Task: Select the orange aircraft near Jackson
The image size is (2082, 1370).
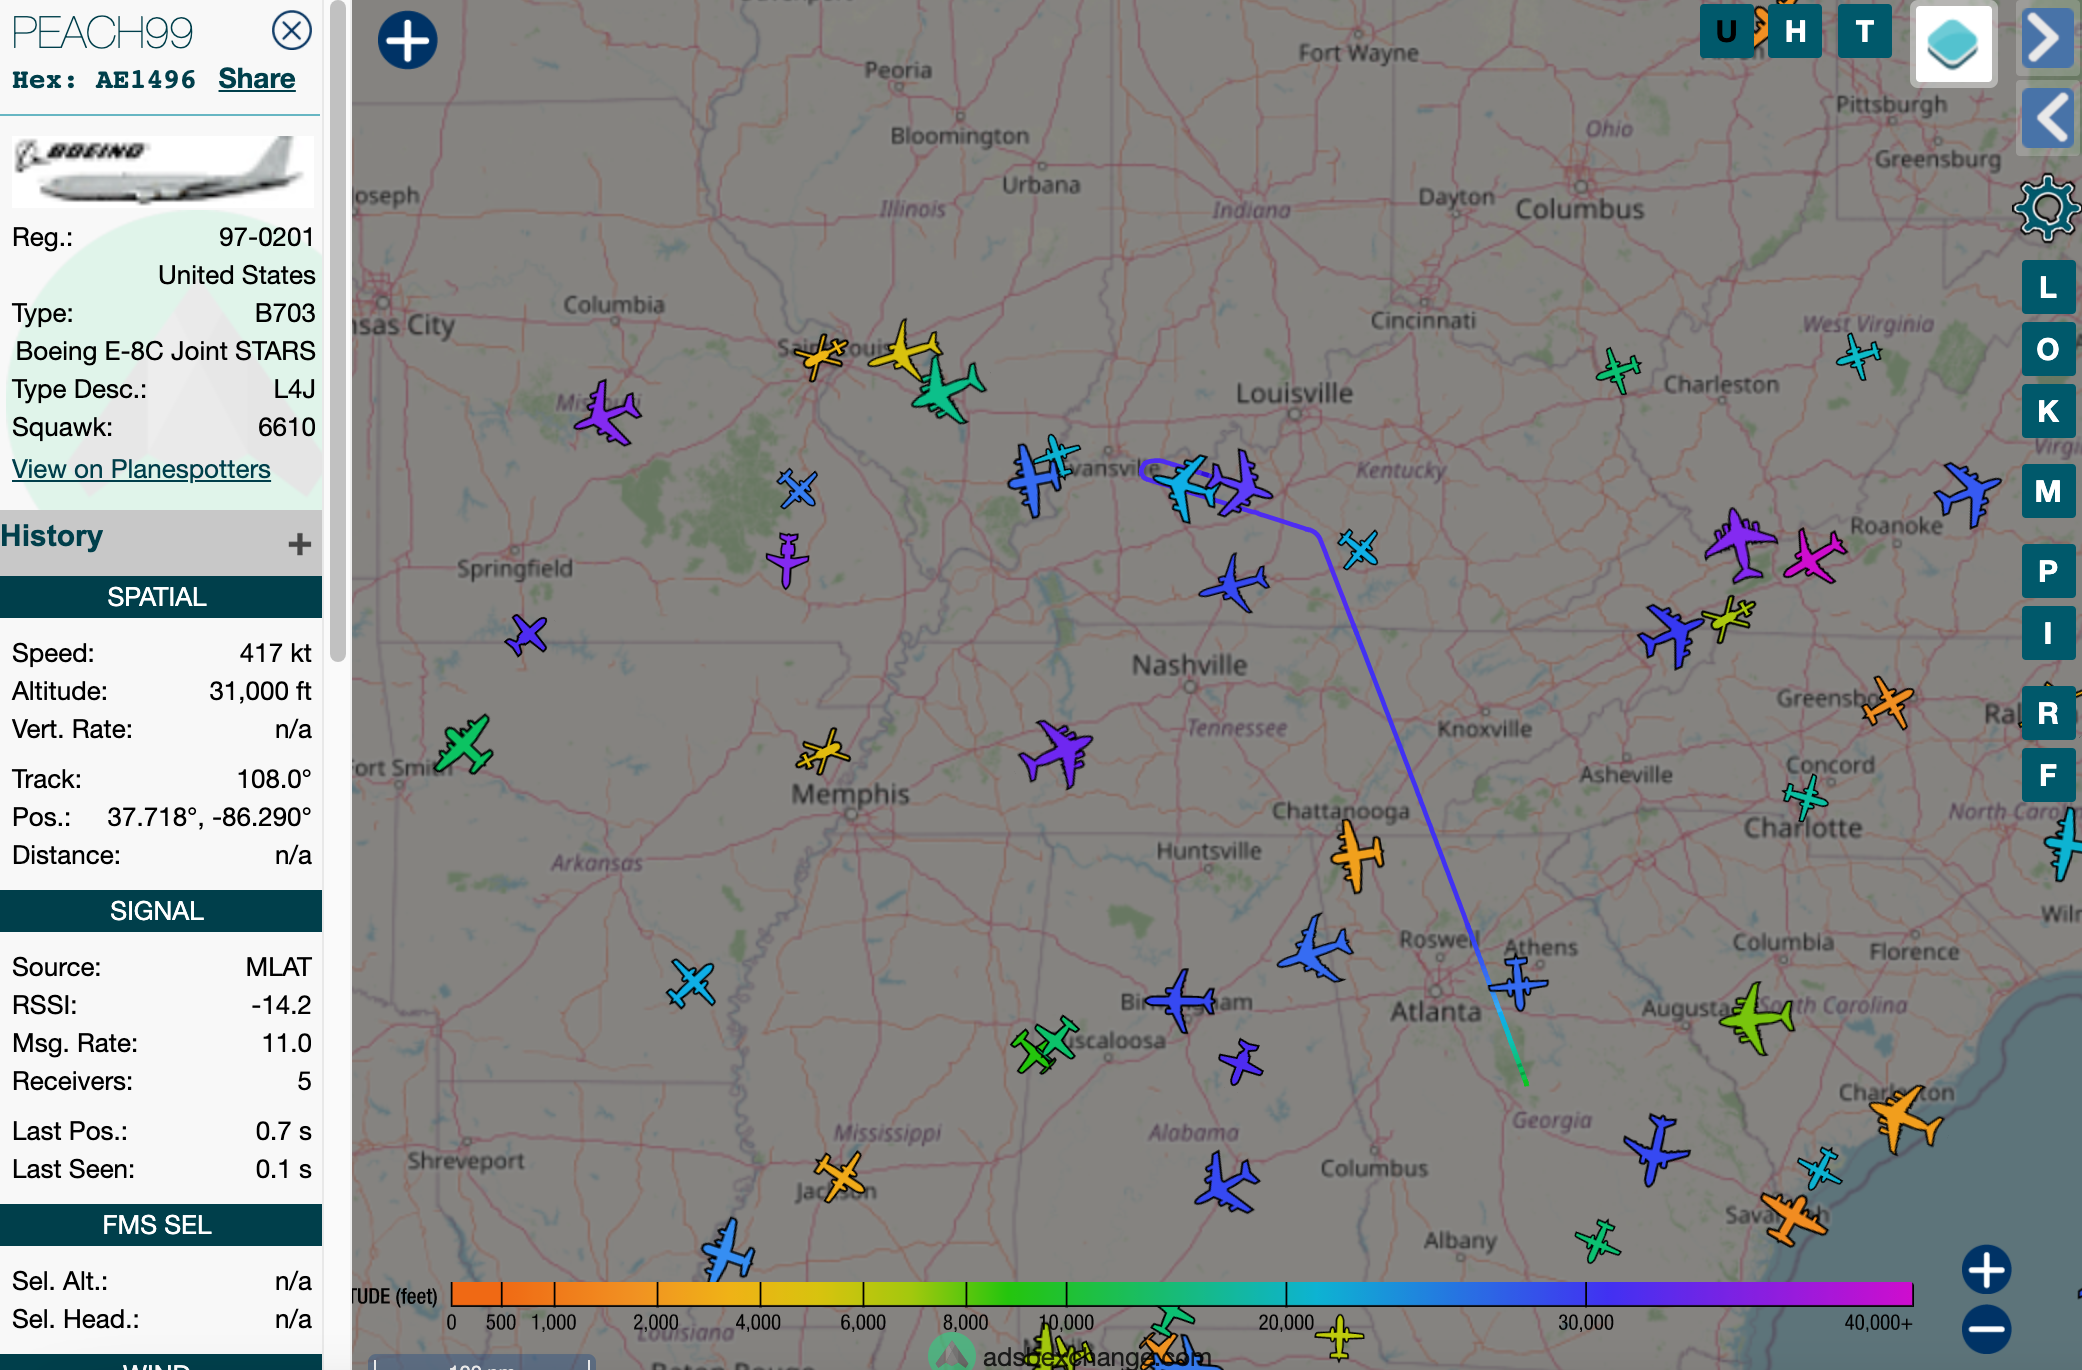Action: pyautogui.click(x=839, y=1176)
